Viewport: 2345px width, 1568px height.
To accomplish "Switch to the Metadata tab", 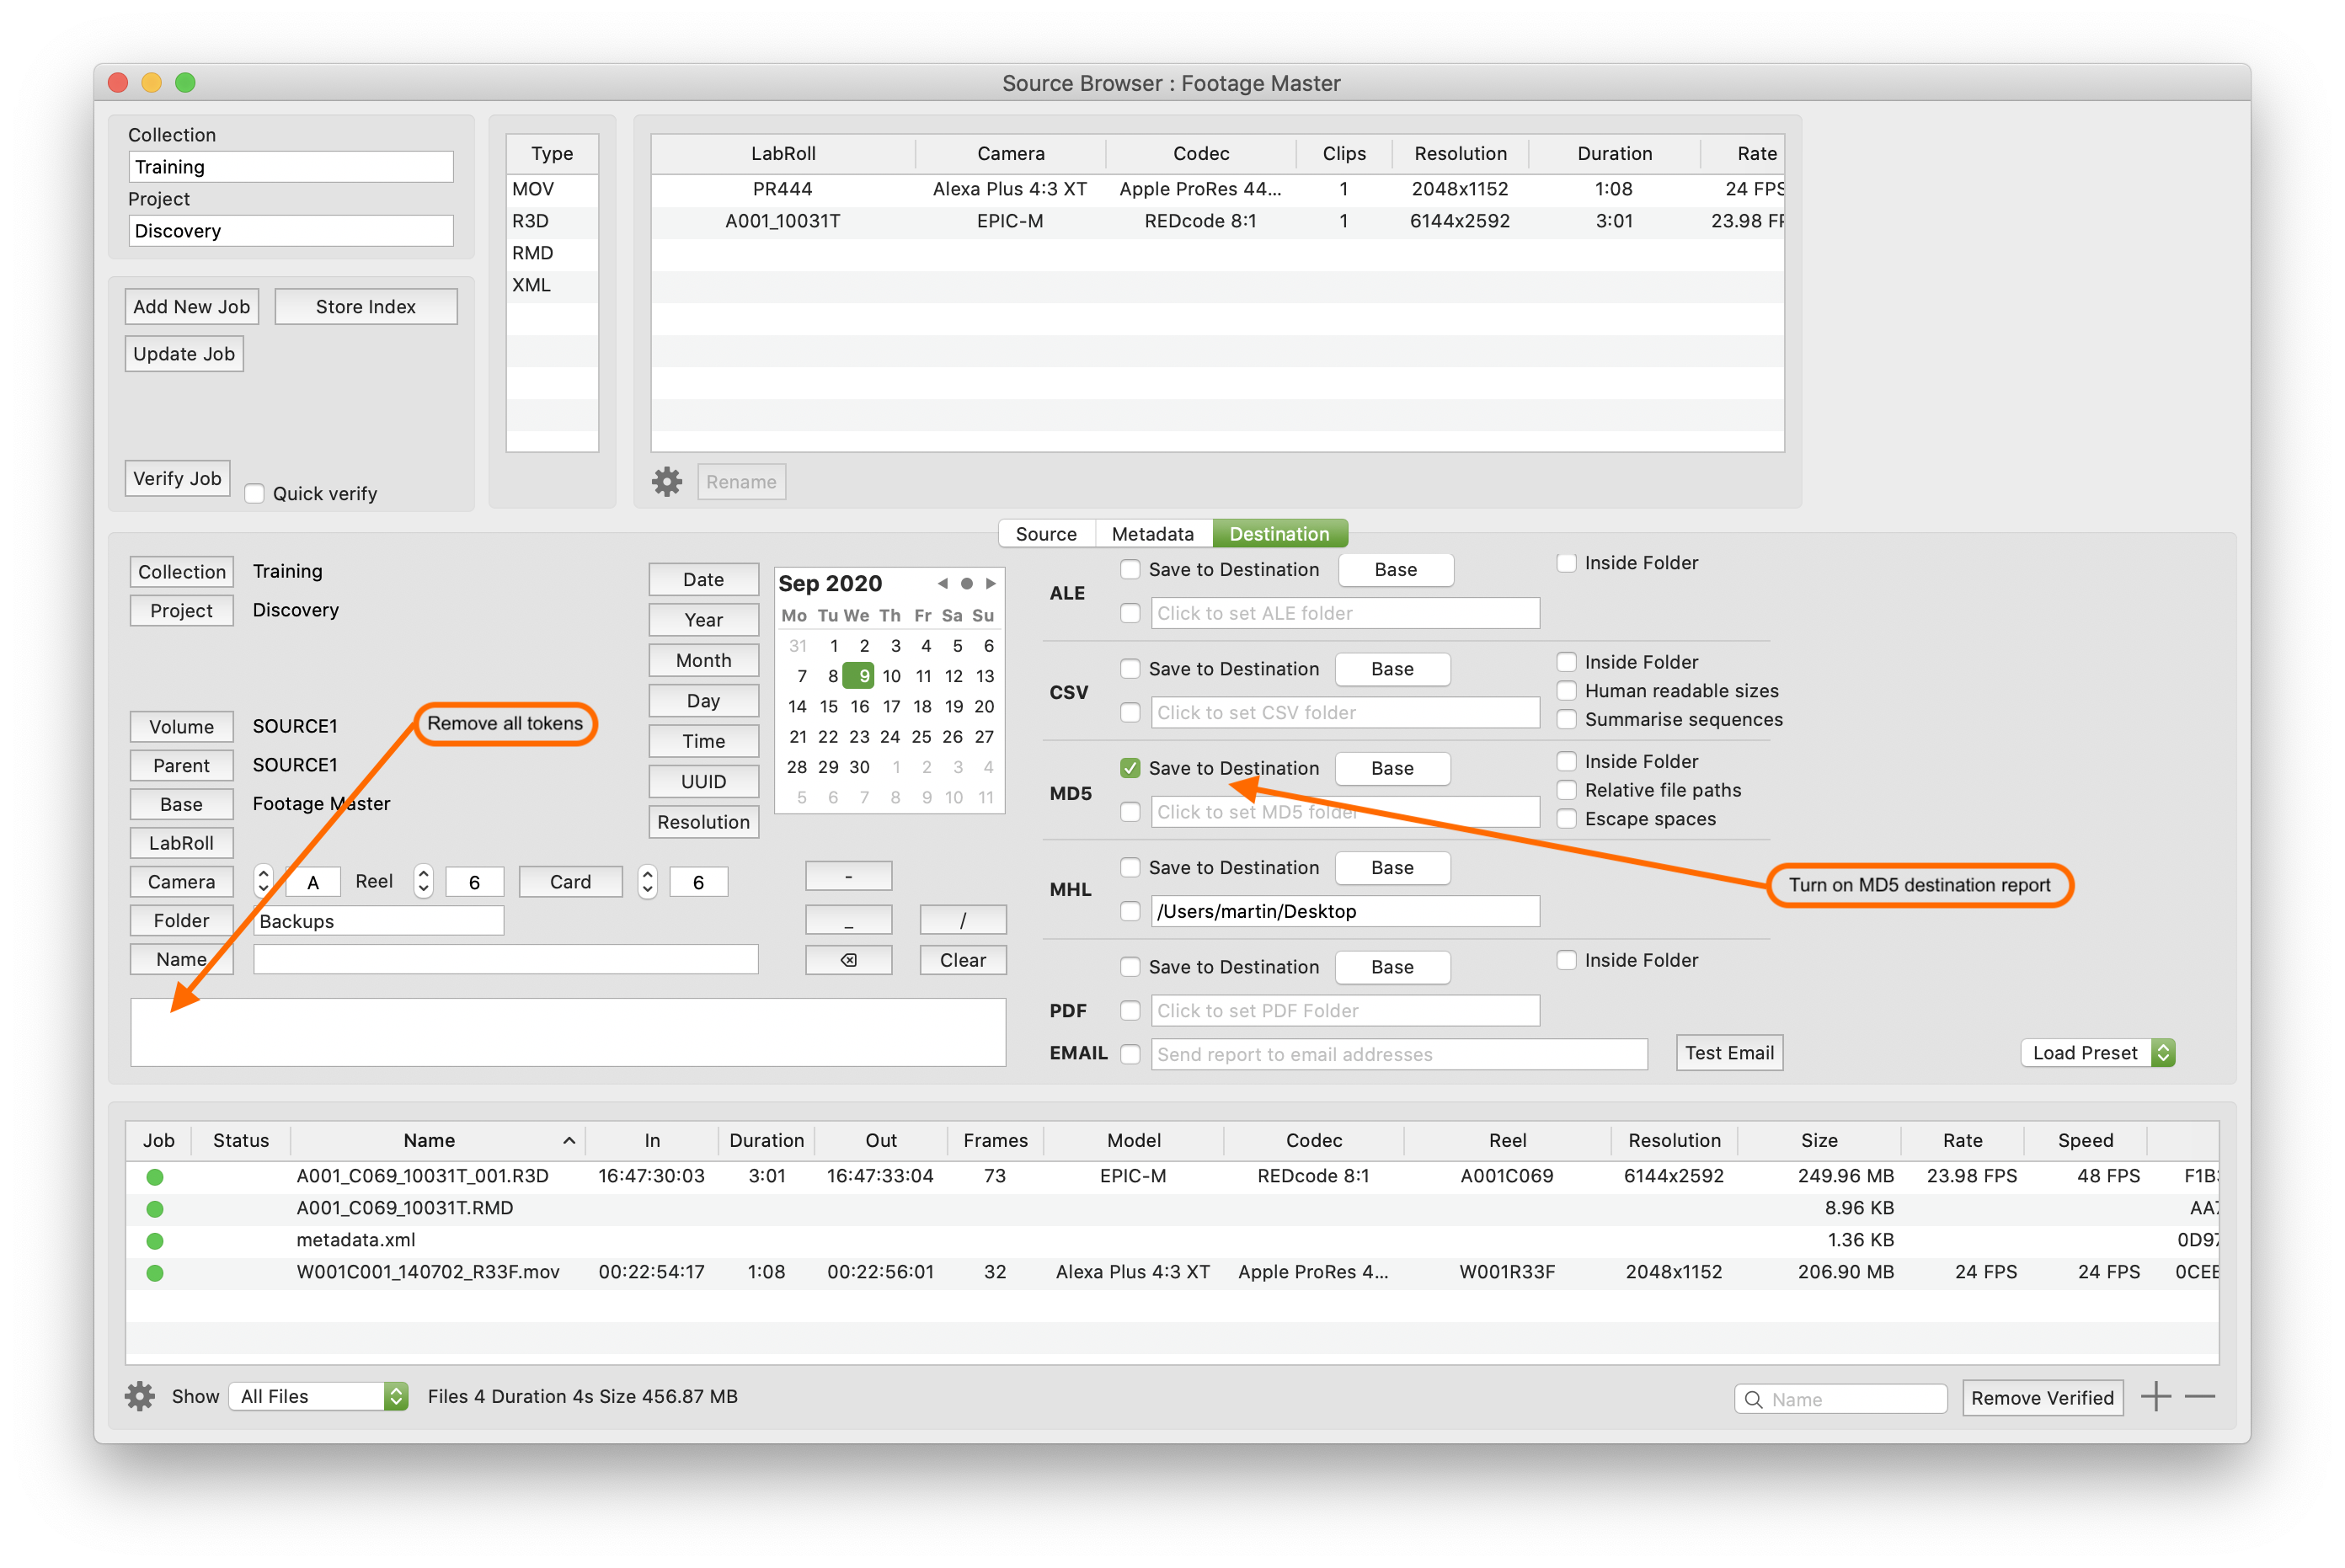I will tap(1153, 534).
